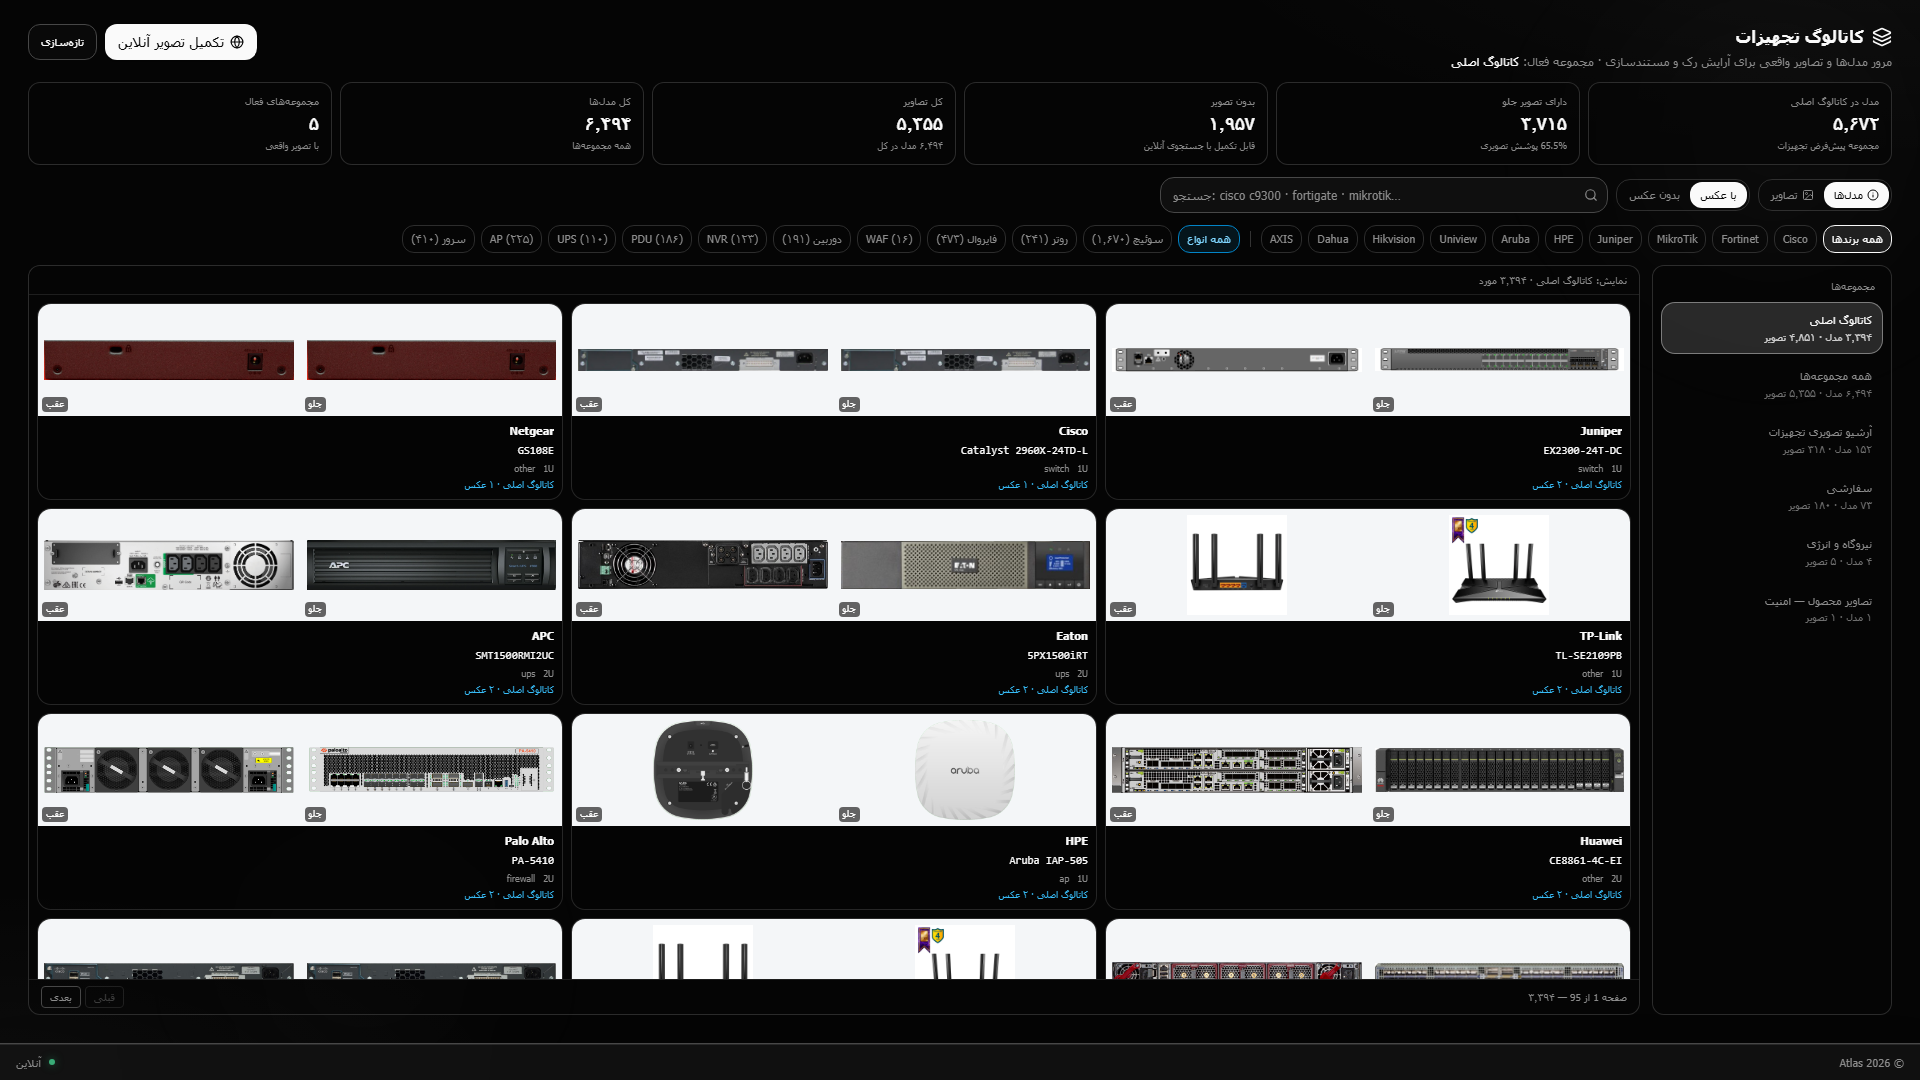Click the Eaton 5PX1500iRT catalog link
1920x1080 pixels.
tap(1043, 690)
